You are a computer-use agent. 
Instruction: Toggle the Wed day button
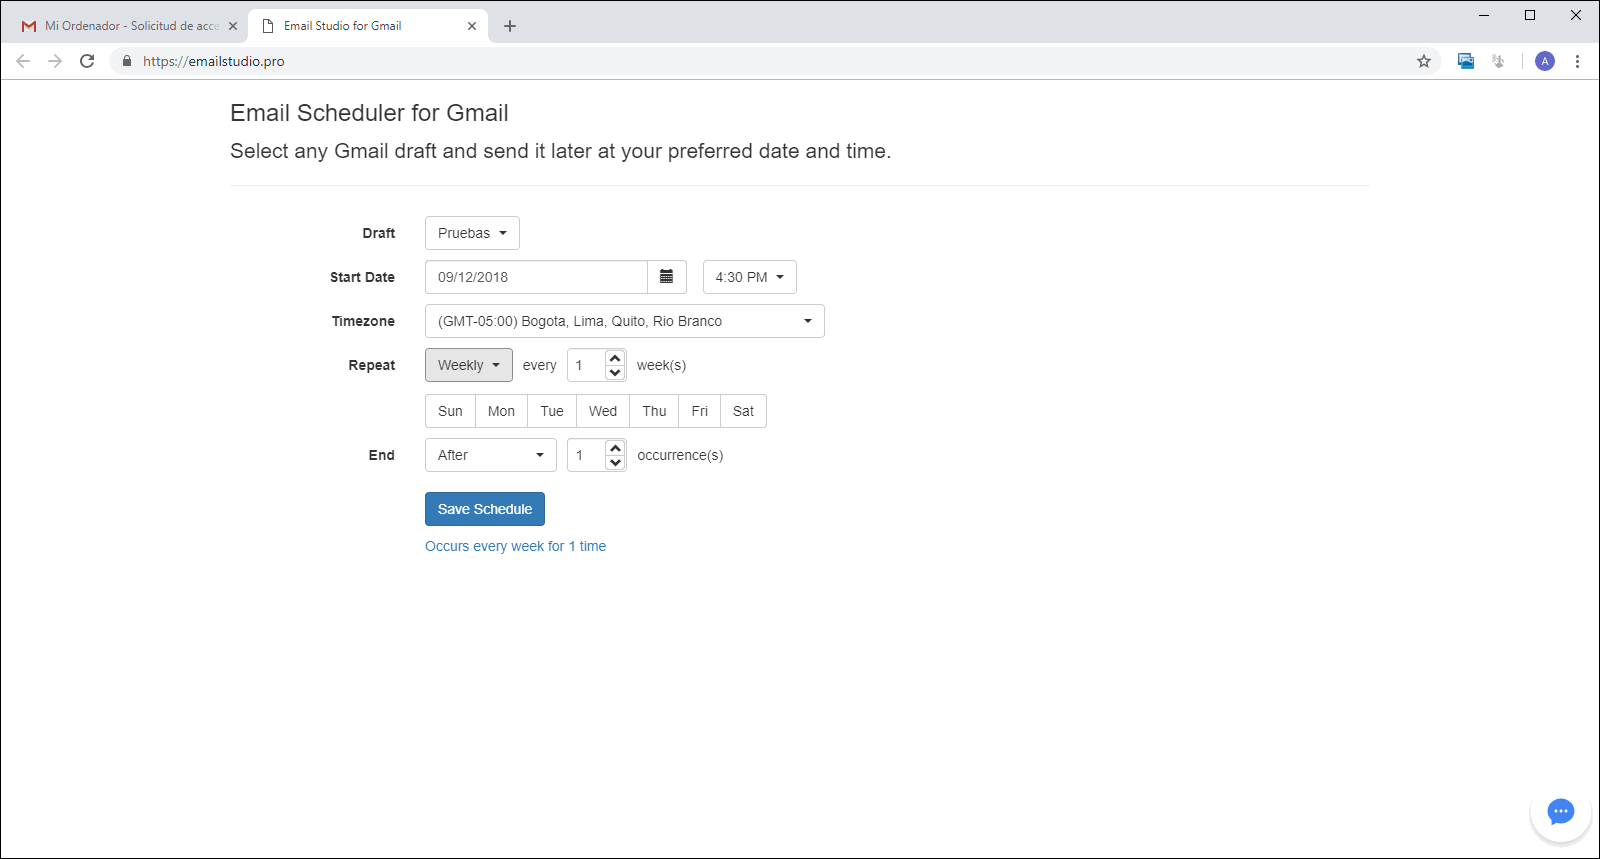(x=602, y=411)
